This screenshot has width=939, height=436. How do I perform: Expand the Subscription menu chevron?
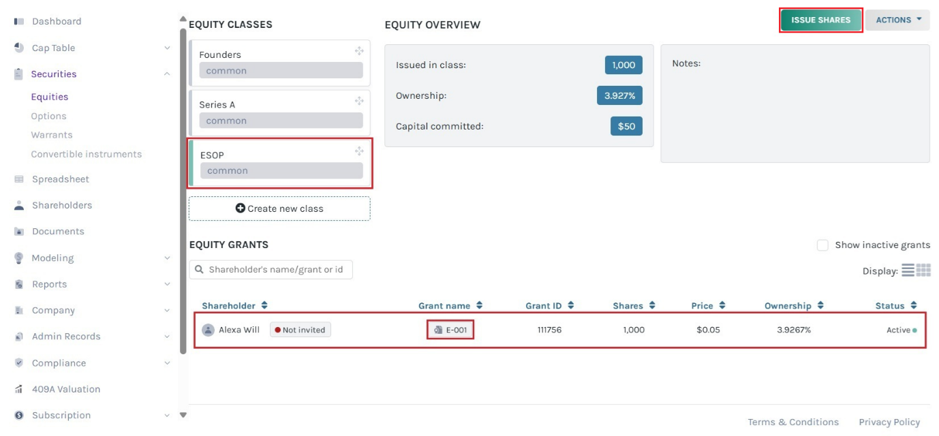pos(167,415)
